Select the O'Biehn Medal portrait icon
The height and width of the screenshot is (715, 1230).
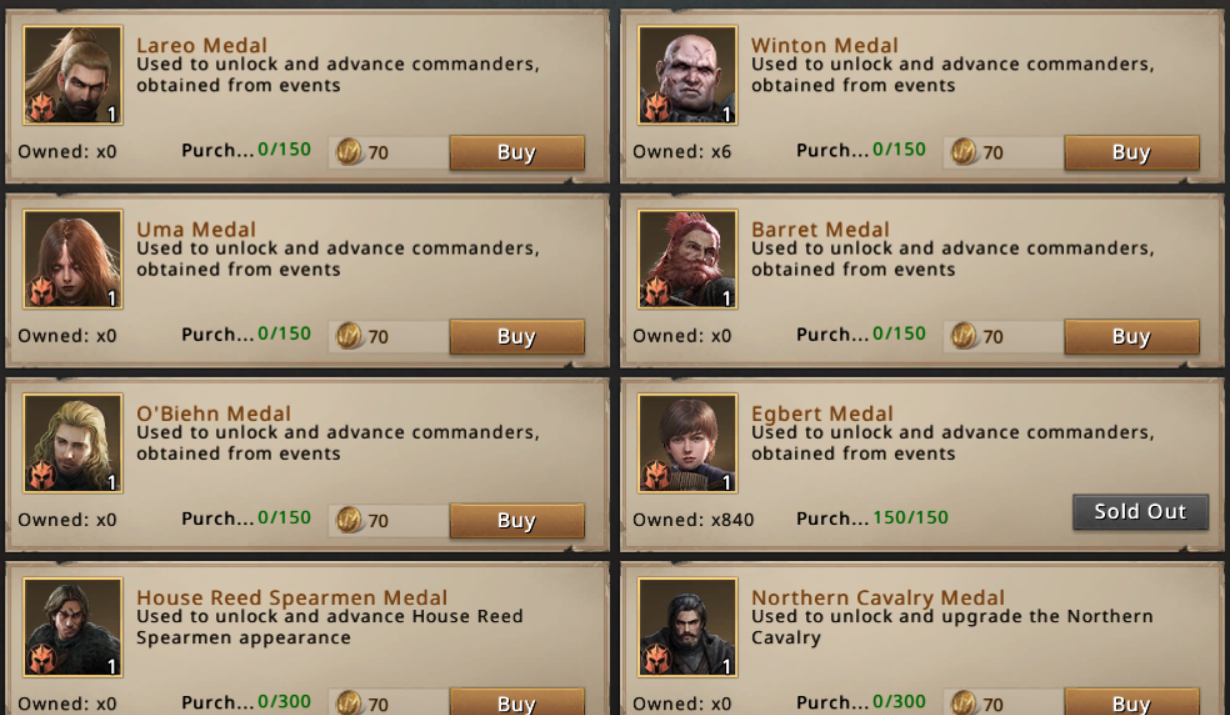coord(73,443)
